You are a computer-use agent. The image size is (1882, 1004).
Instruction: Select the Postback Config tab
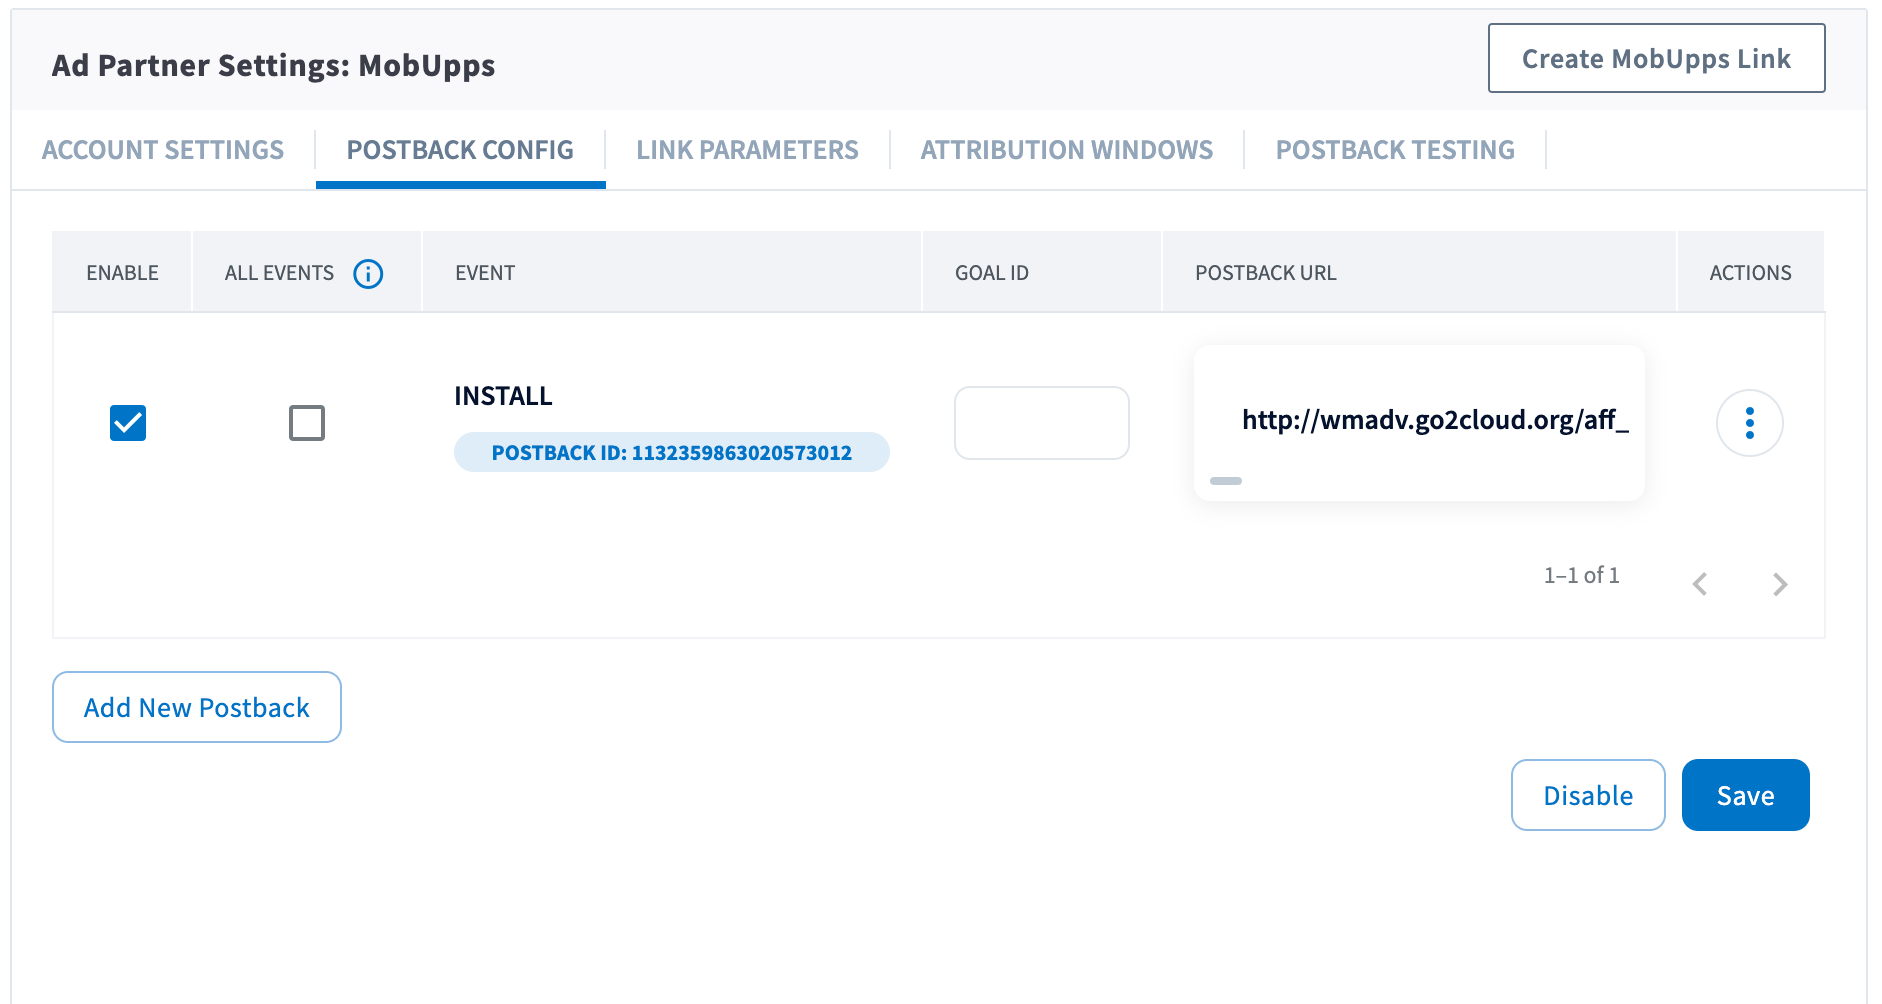point(460,150)
